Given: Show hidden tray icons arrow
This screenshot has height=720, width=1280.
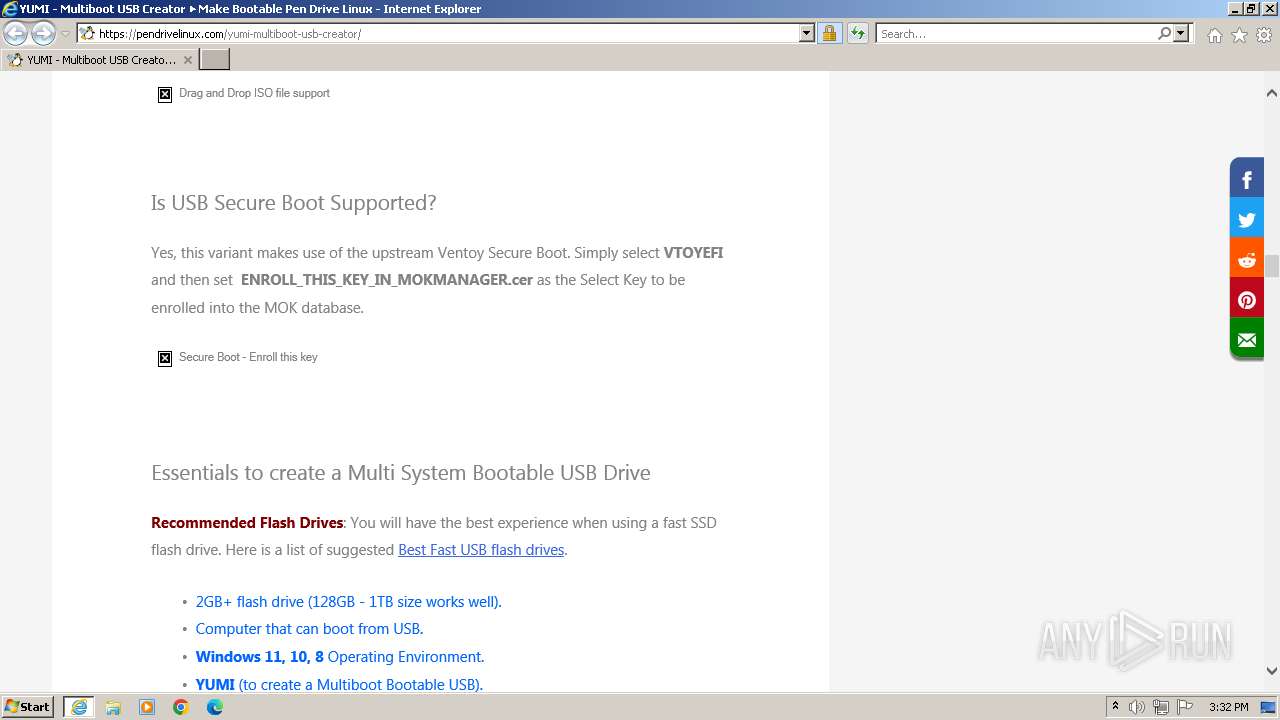Looking at the screenshot, I should (1116, 707).
